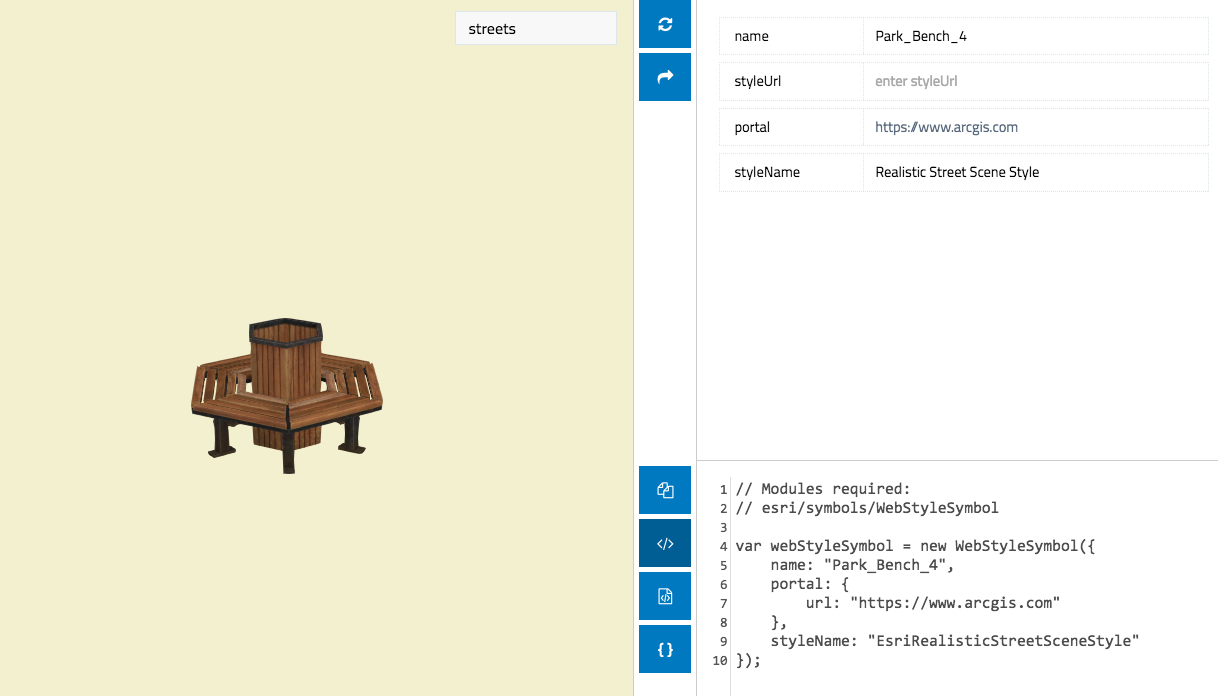Viewport: 1218px width, 696px height.
Task: Click the share arrow button
Action: click(x=665, y=77)
